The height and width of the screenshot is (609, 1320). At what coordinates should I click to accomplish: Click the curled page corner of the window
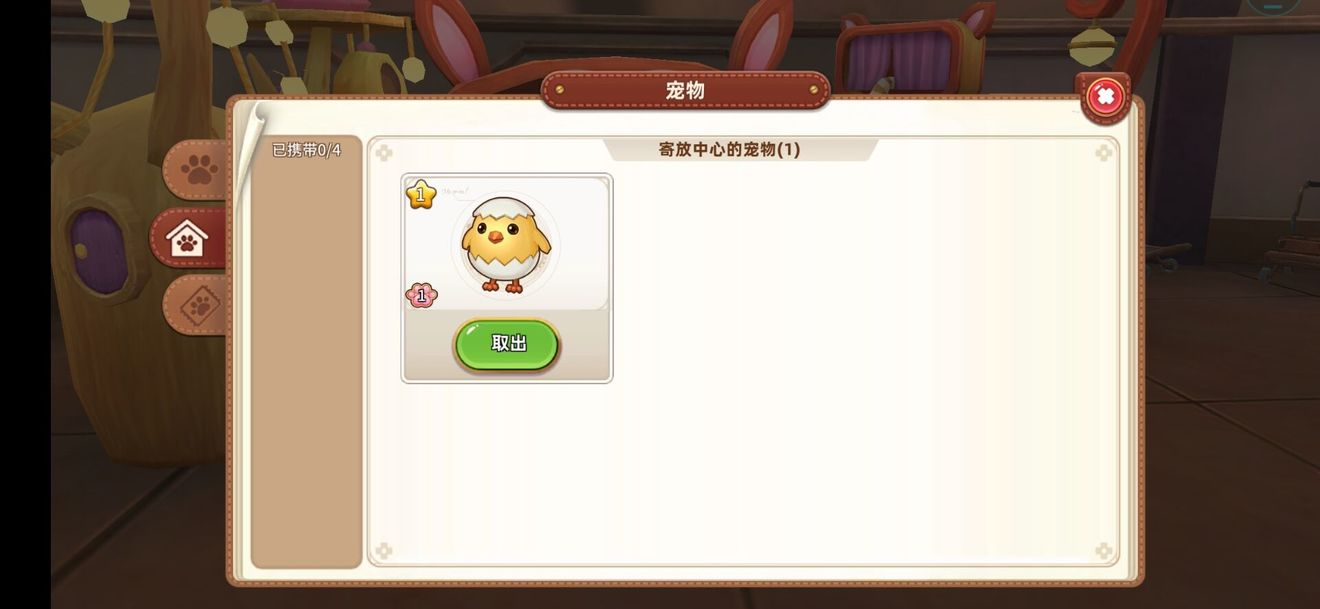coord(250,118)
